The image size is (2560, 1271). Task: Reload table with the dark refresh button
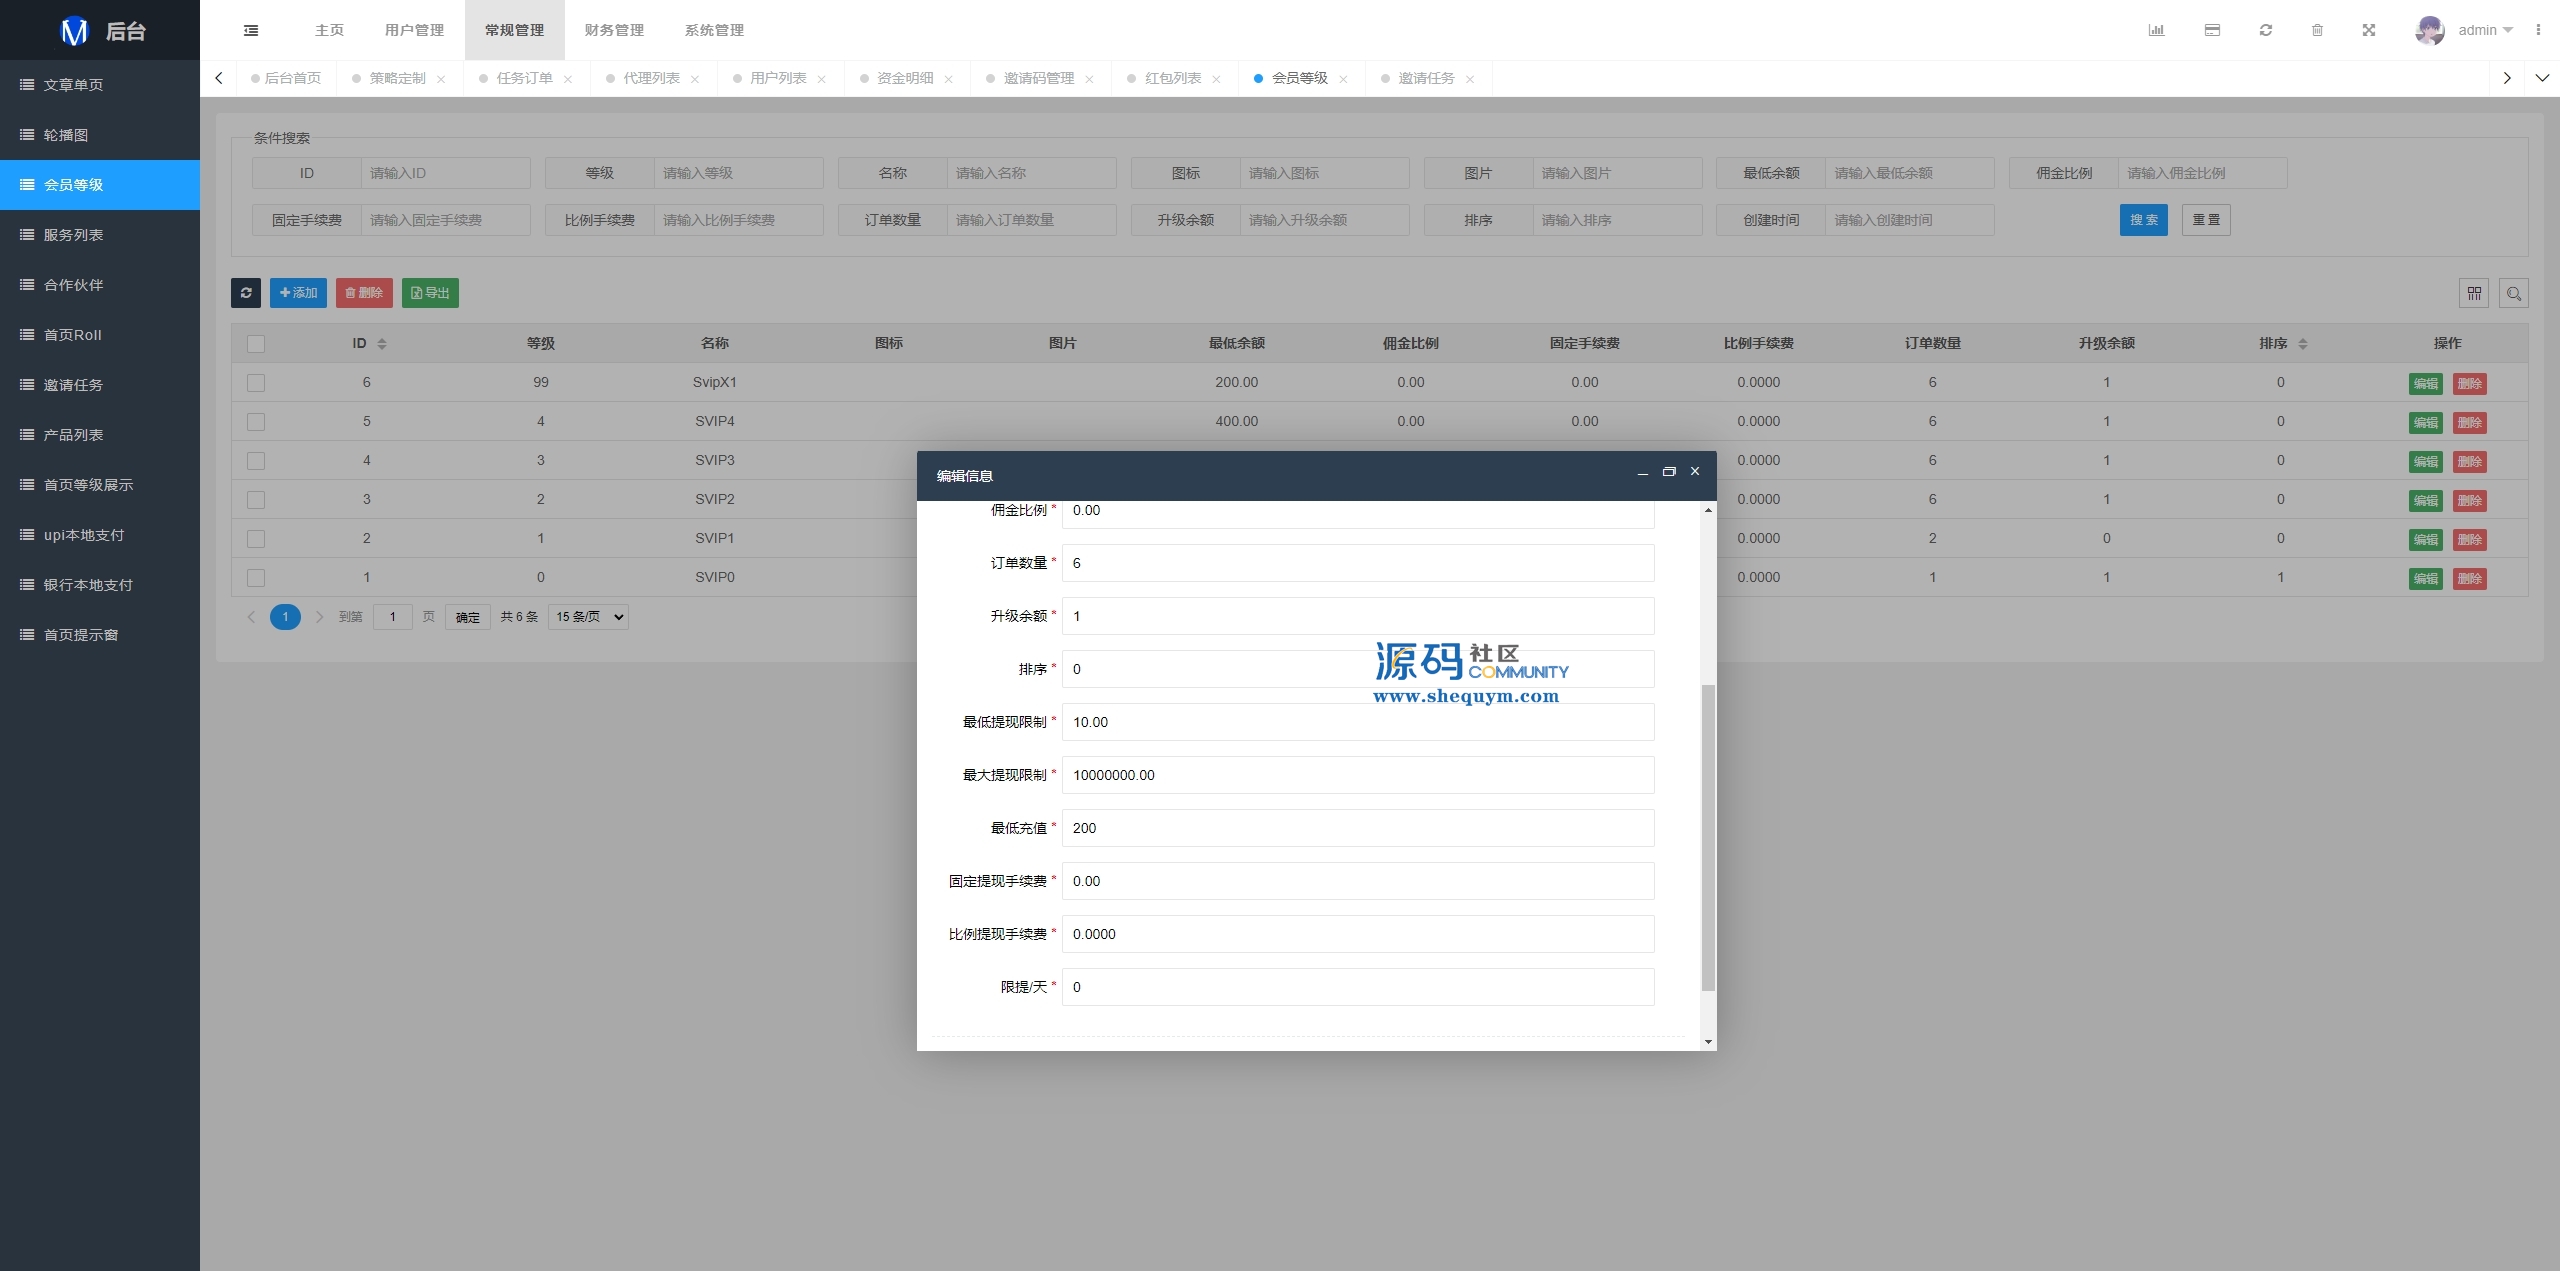246,293
